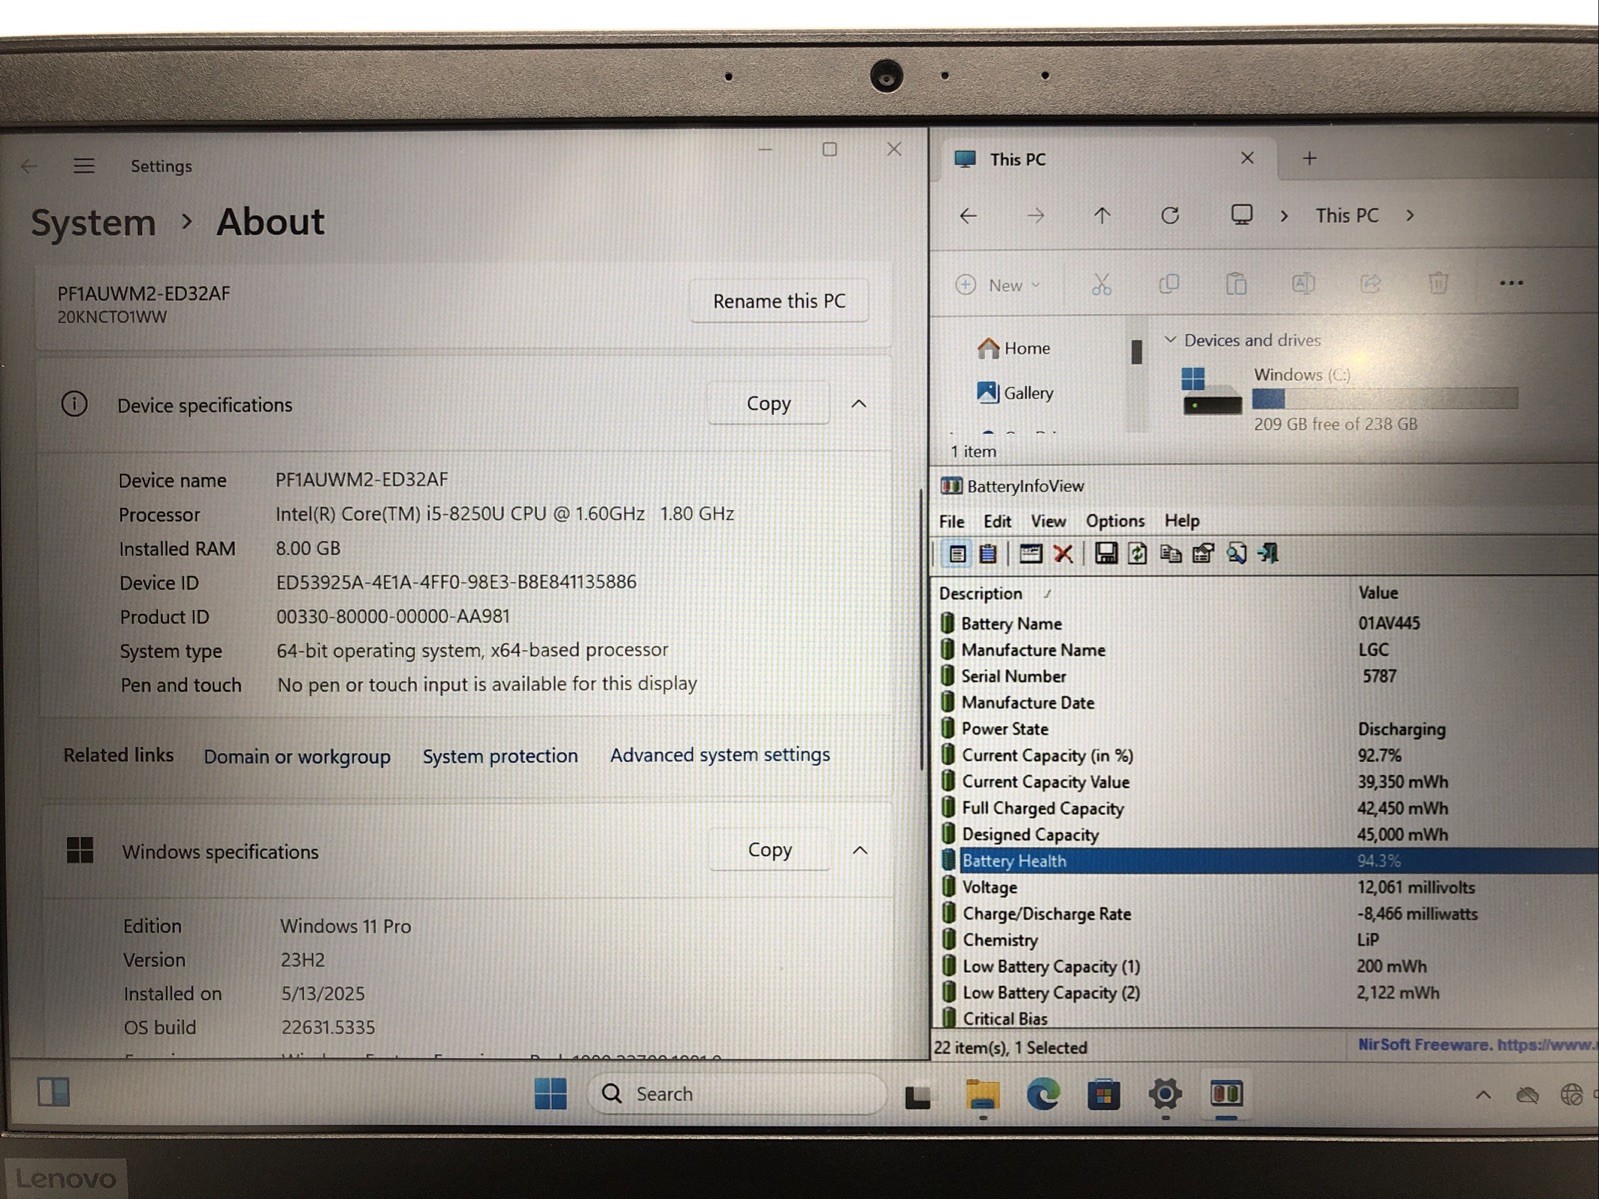Click Exit door icon in BatteryInfoView toolbar
This screenshot has width=1599, height=1199.
tap(1269, 553)
